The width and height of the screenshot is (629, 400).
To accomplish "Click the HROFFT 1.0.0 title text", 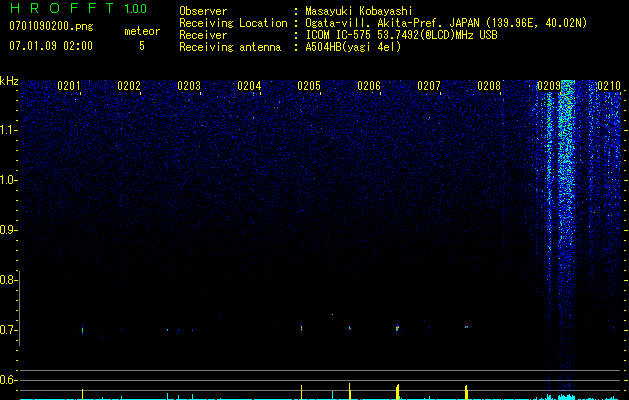I will 78,8.
